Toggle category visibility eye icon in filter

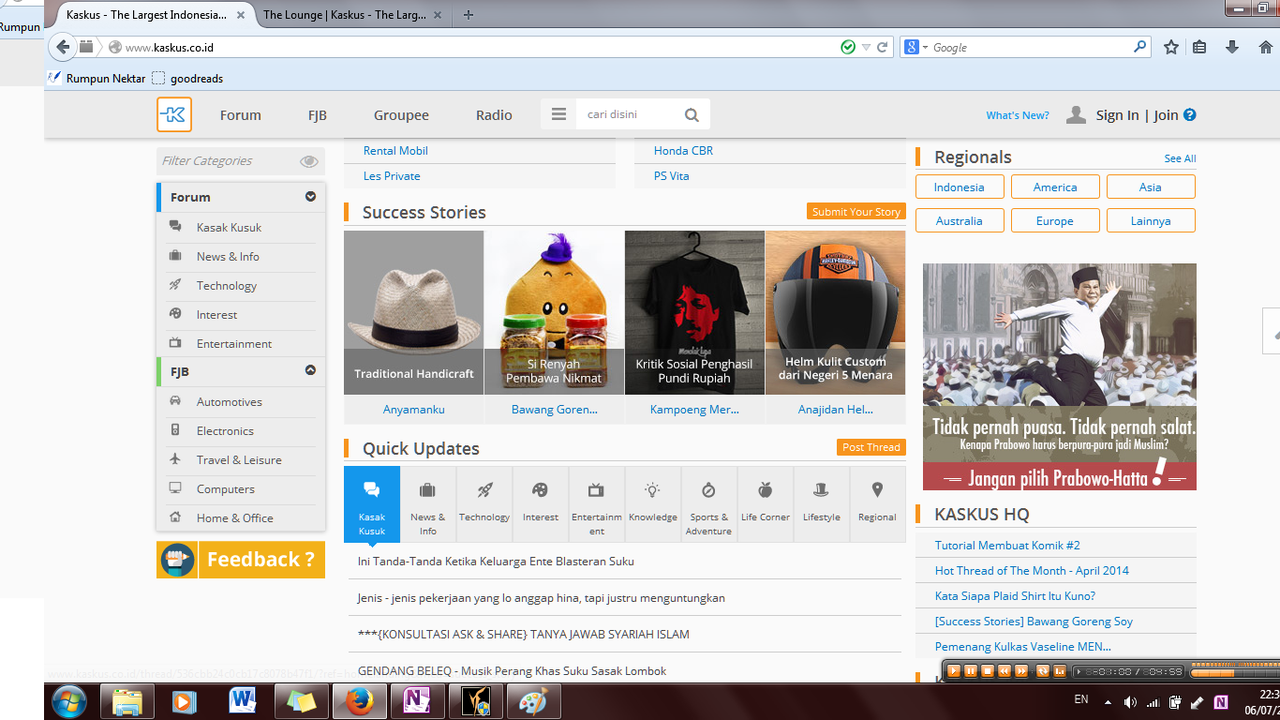[309, 161]
